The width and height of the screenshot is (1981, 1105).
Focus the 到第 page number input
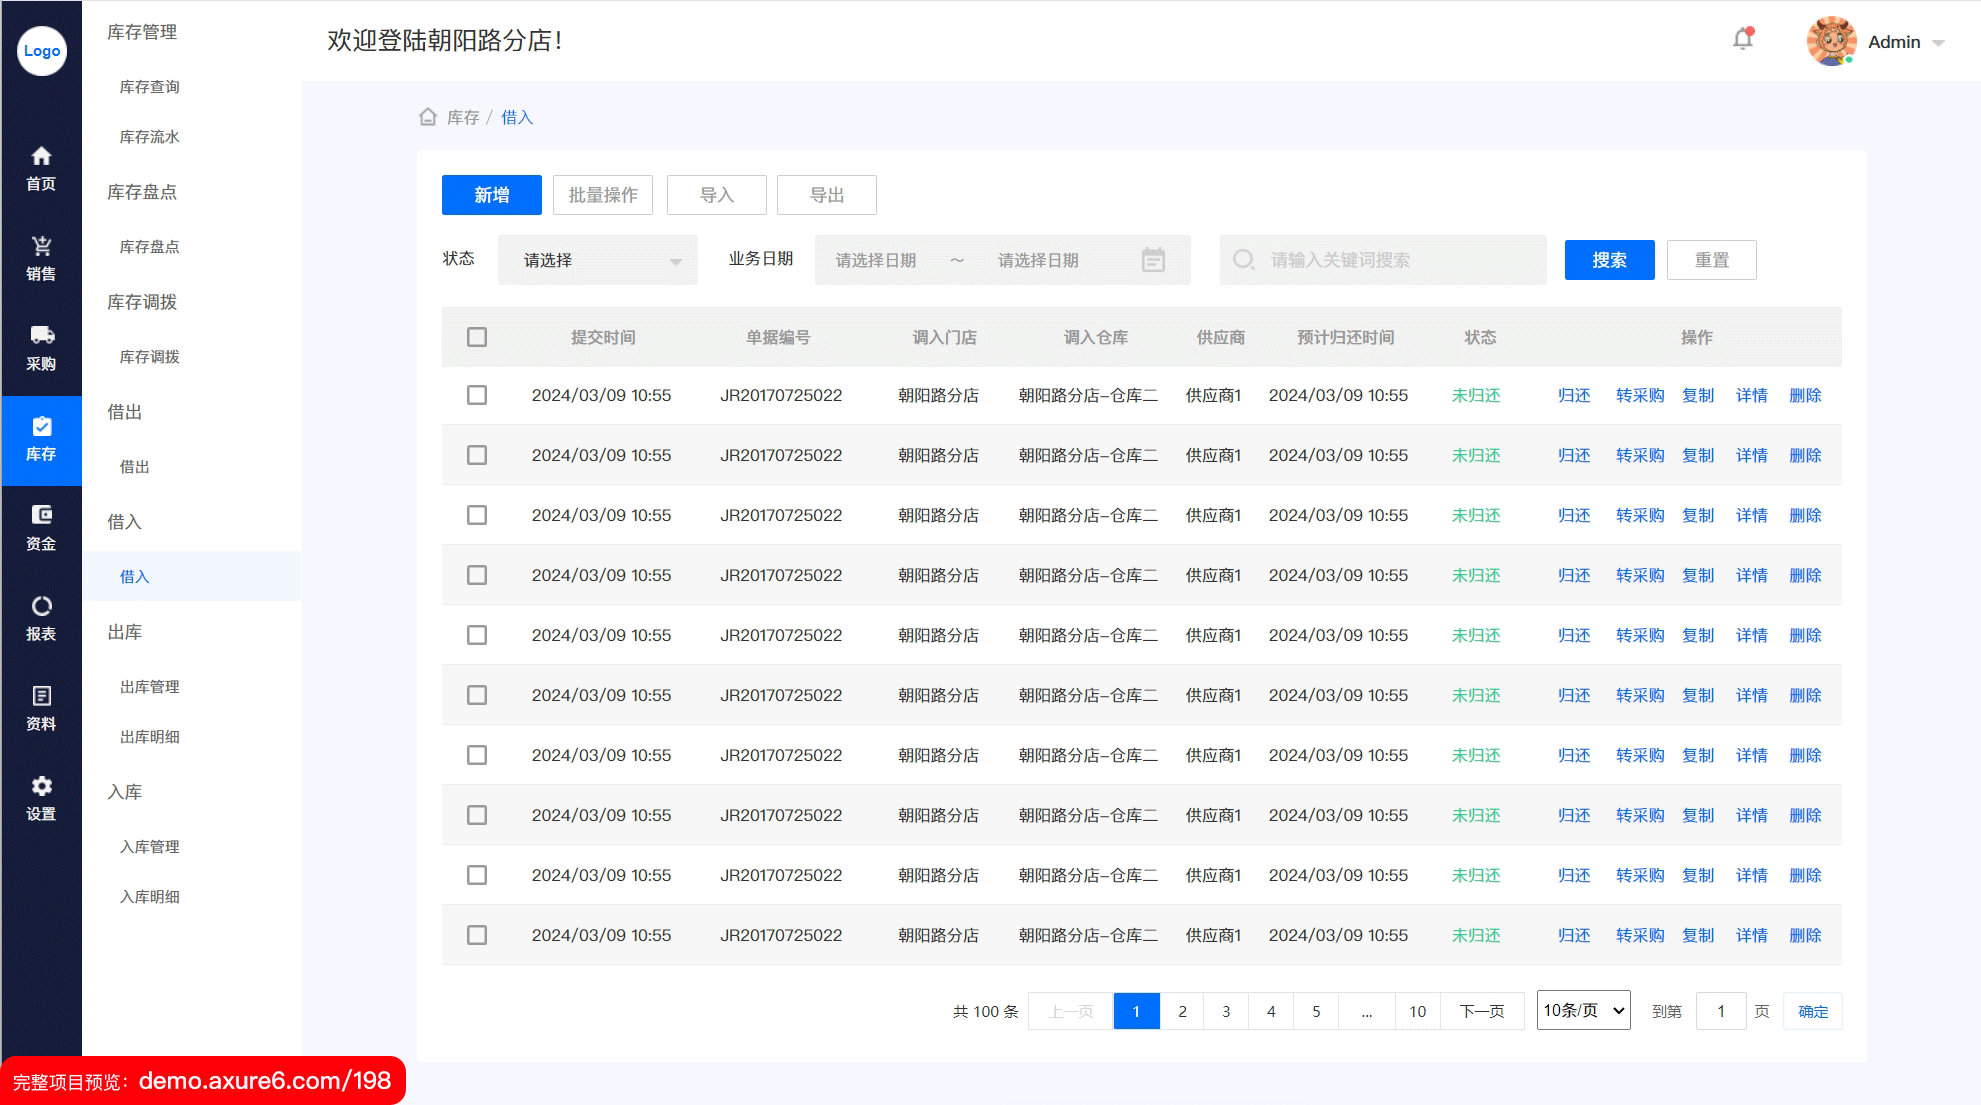pyautogui.click(x=1721, y=1011)
